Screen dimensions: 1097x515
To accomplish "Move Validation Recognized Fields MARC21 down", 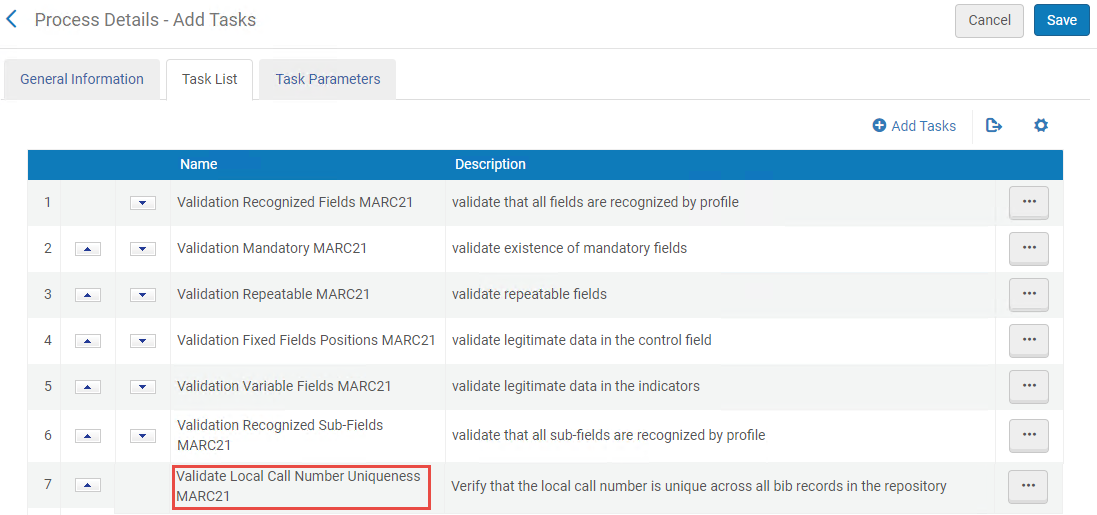I will click(x=143, y=203).
